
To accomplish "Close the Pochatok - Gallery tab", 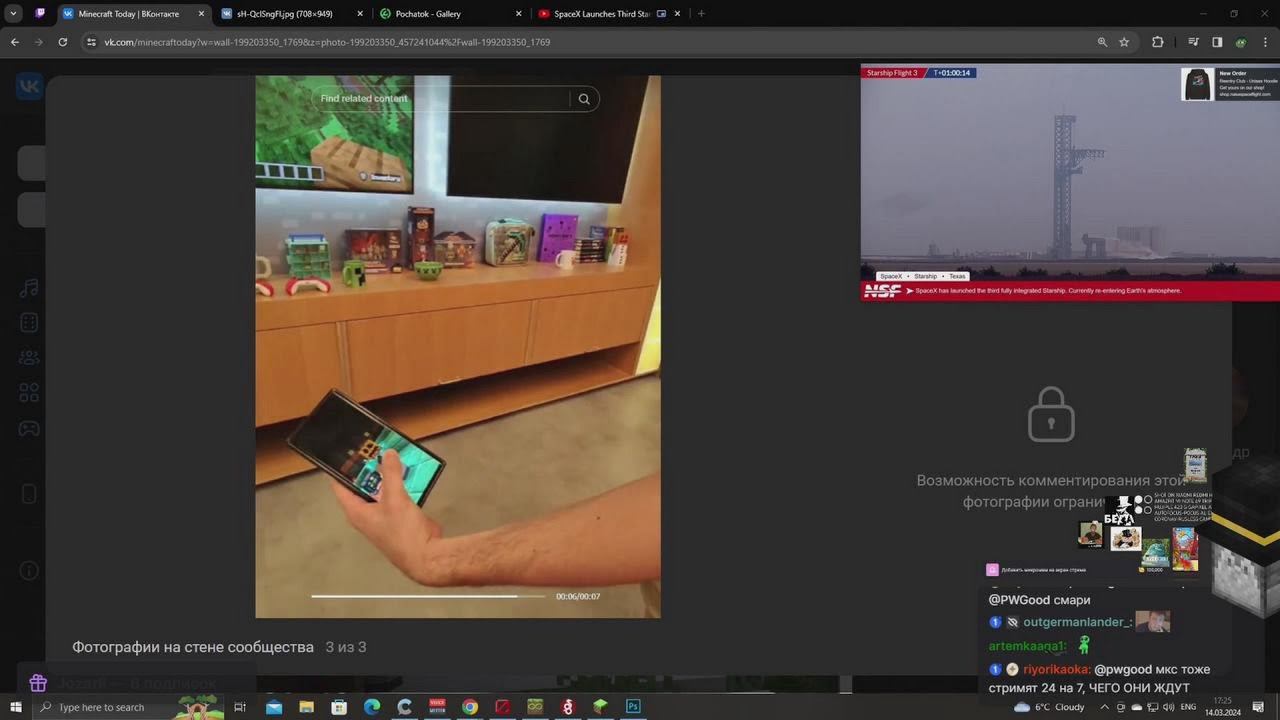I will (518, 14).
